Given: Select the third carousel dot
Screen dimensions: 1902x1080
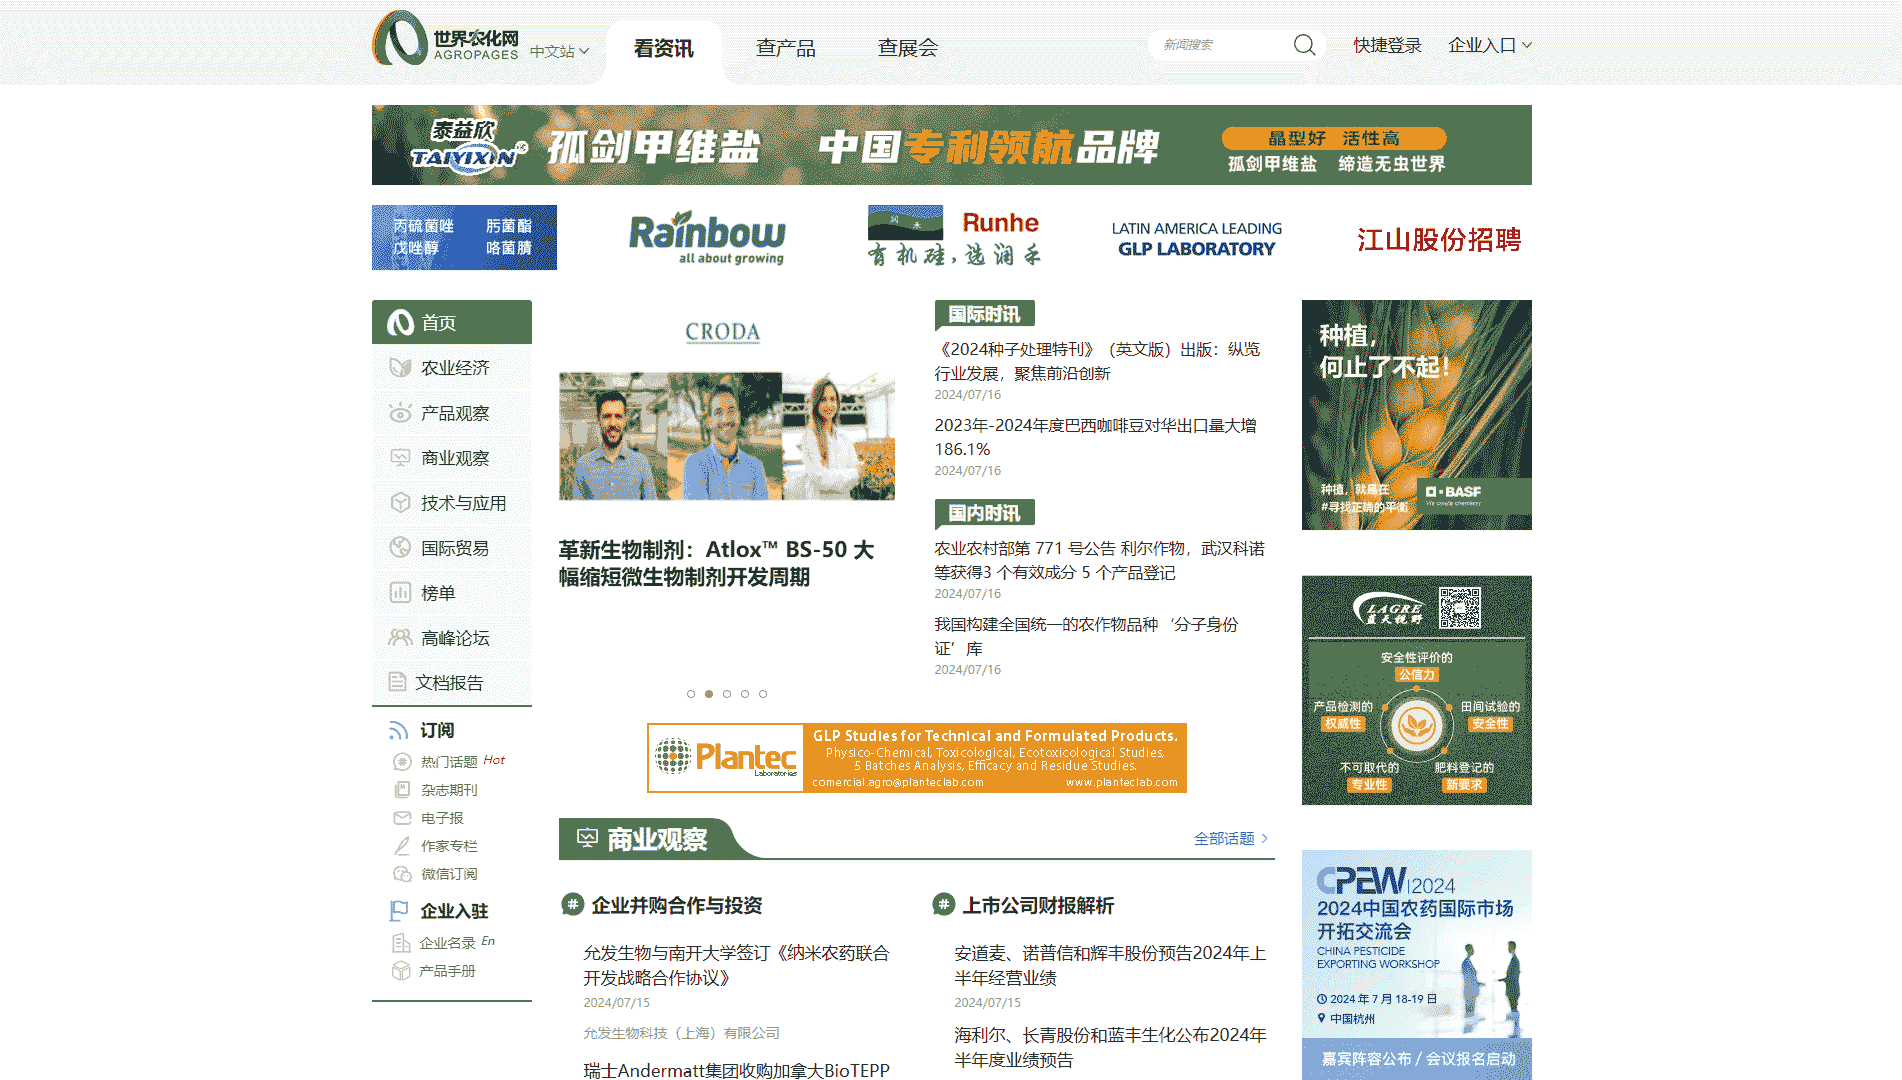Looking at the screenshot, I should 727,694.
